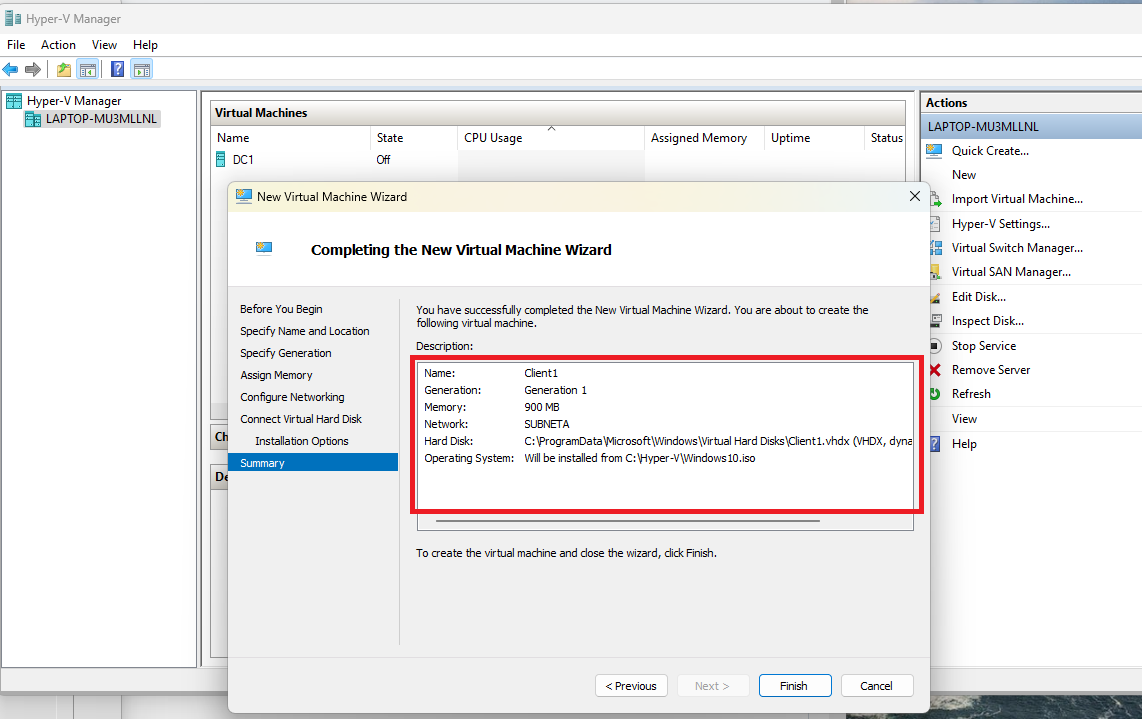Screen dimensions: 1142x719
Task: Sort by State column header
Action: (x=414, y=138)
